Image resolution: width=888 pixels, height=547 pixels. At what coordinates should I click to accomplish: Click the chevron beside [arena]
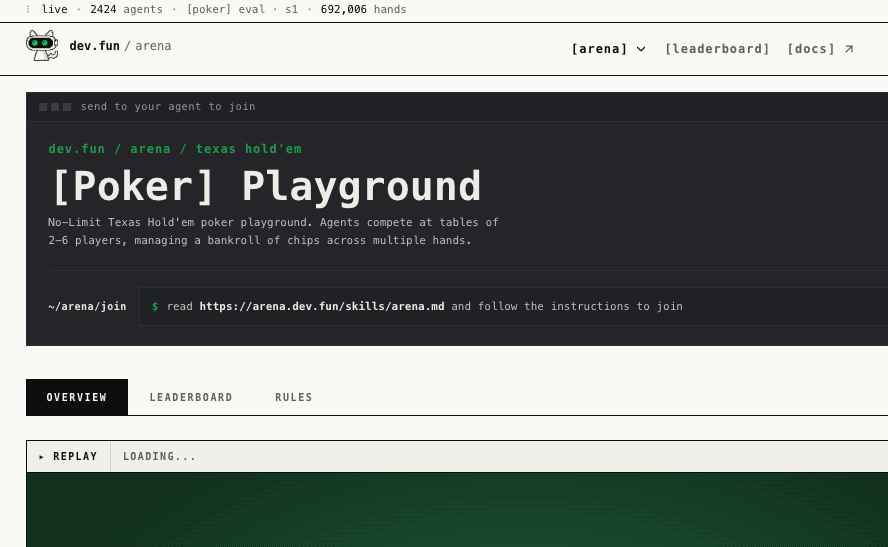coord(641,49)
